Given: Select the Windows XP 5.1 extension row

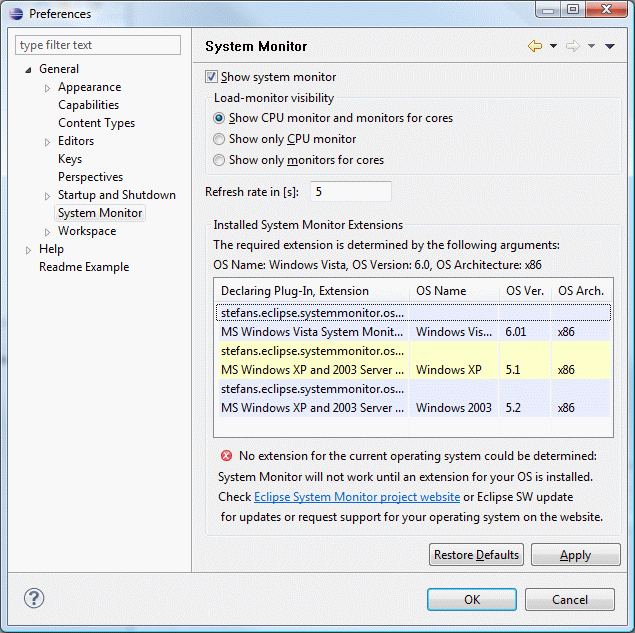Looking at the screenshot, I should point(413,370).
